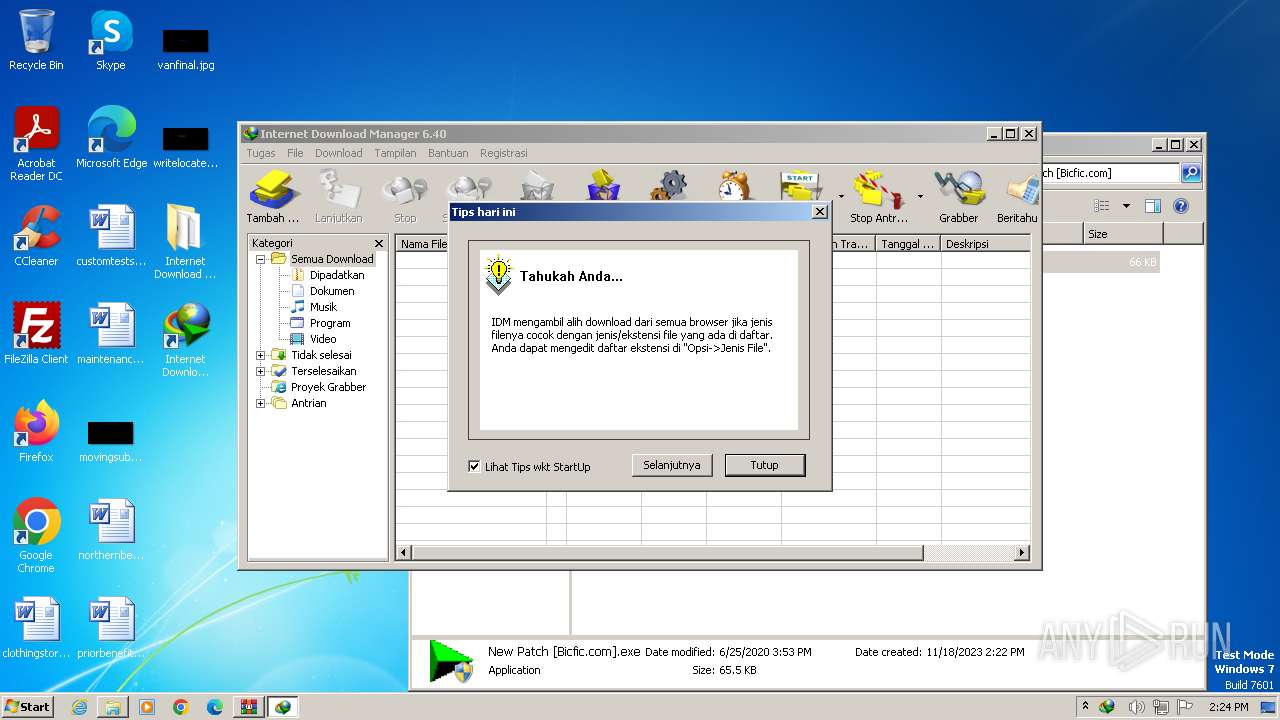Click the Selanjutnya button
Image resolution: width=1280 pixels, height=720 pixels.
(x=672, y=465)
